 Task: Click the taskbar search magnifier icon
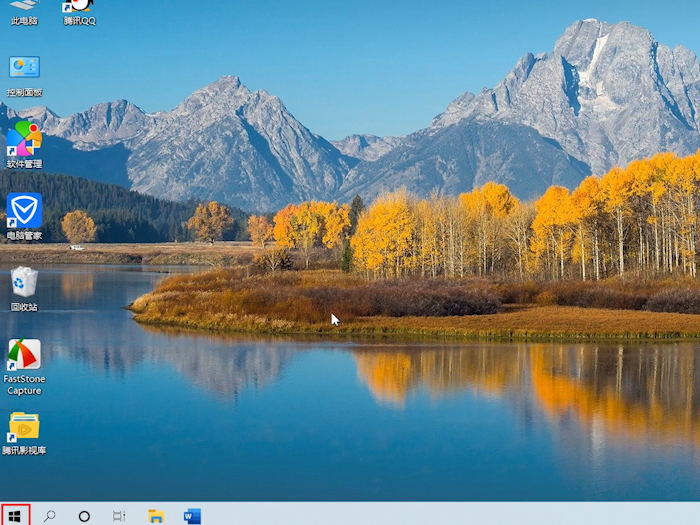[x=49, y=516]
